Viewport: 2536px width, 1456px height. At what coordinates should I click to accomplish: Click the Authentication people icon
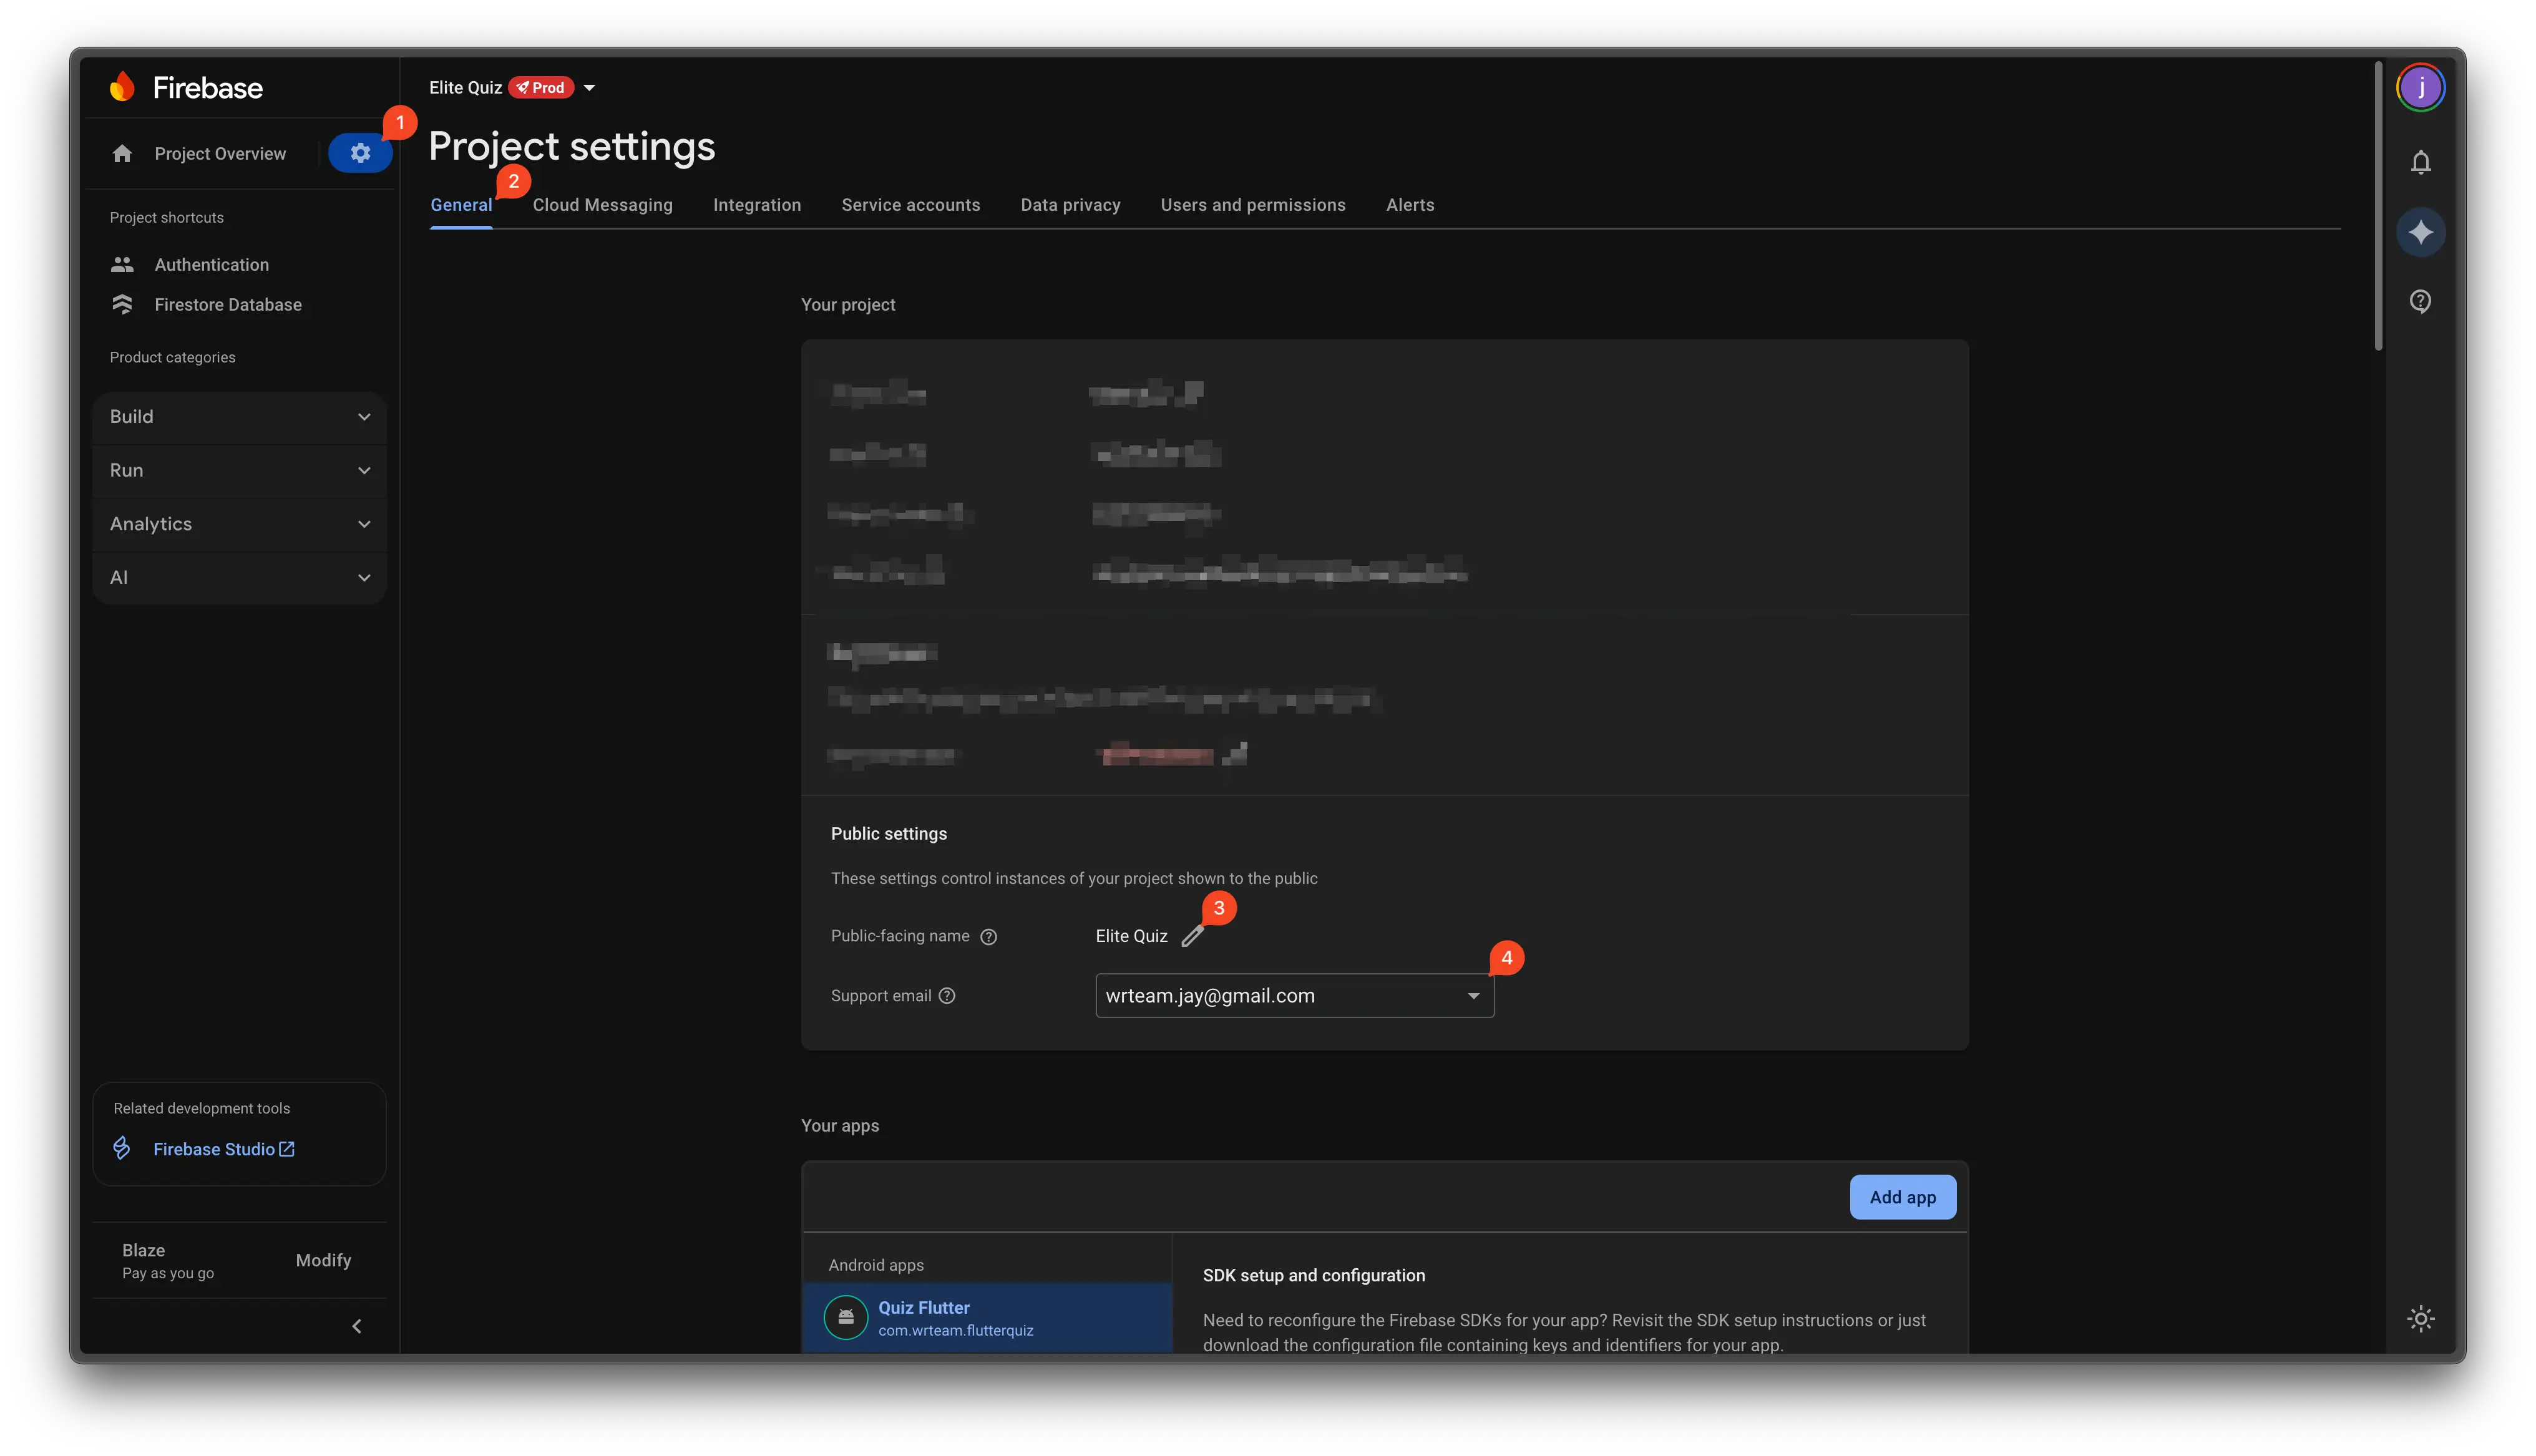tap(122, 264)
